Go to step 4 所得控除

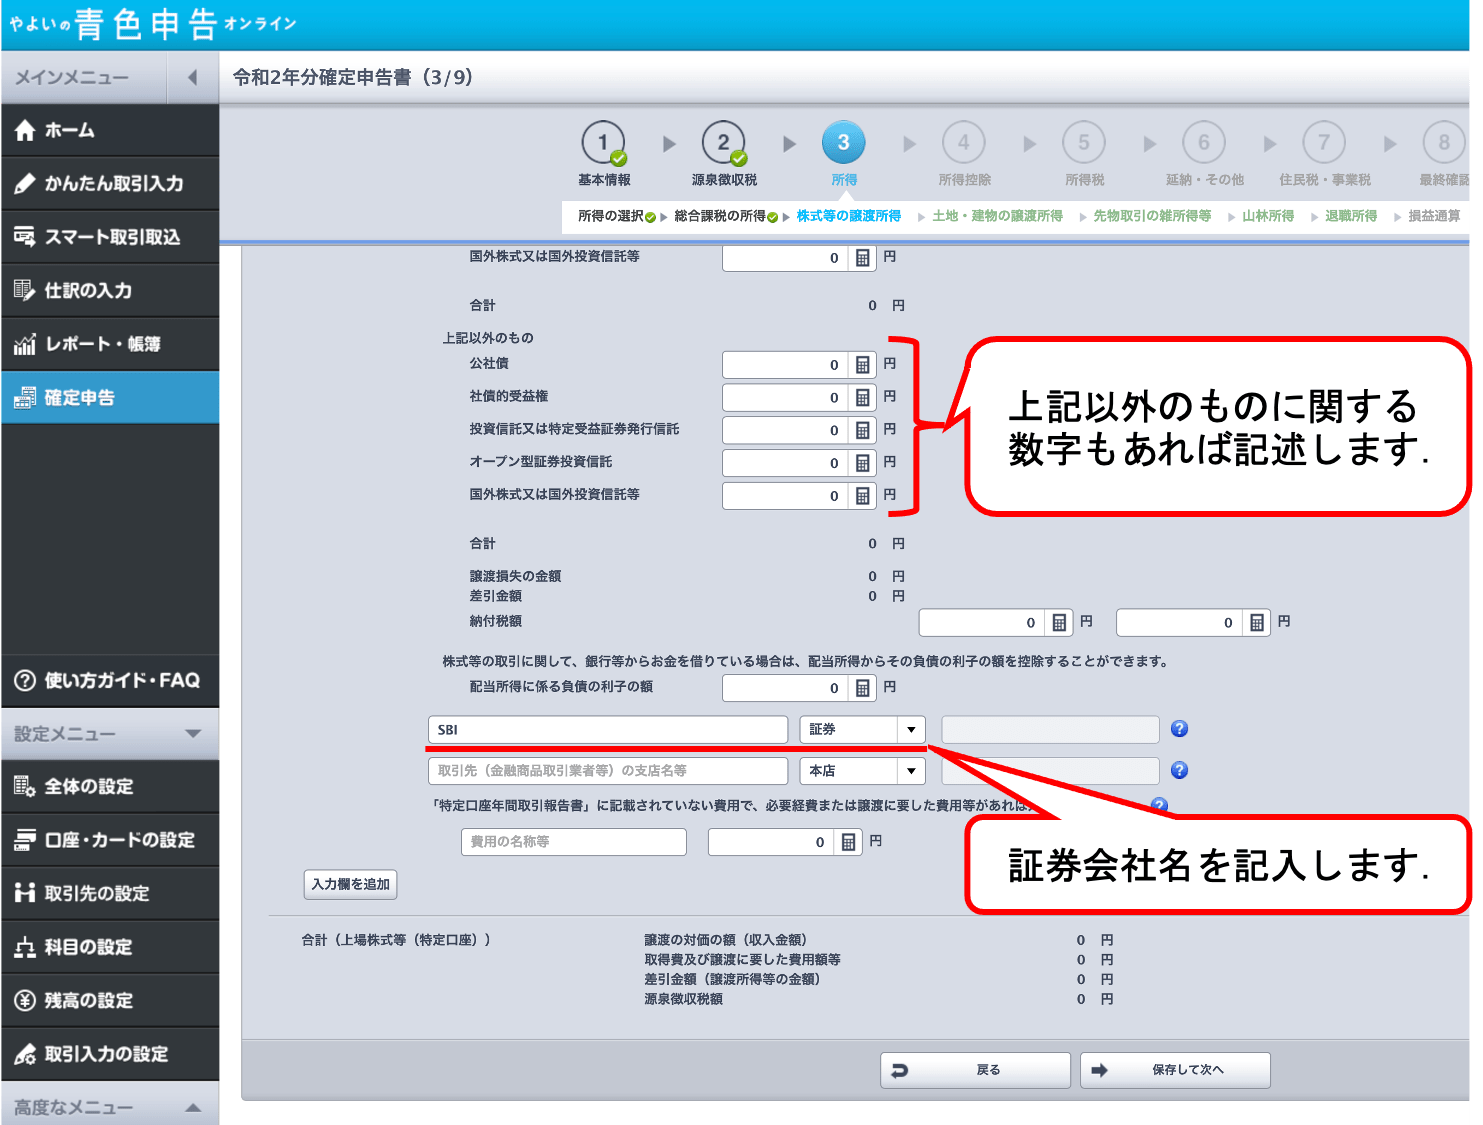click(x=964, y=154)
